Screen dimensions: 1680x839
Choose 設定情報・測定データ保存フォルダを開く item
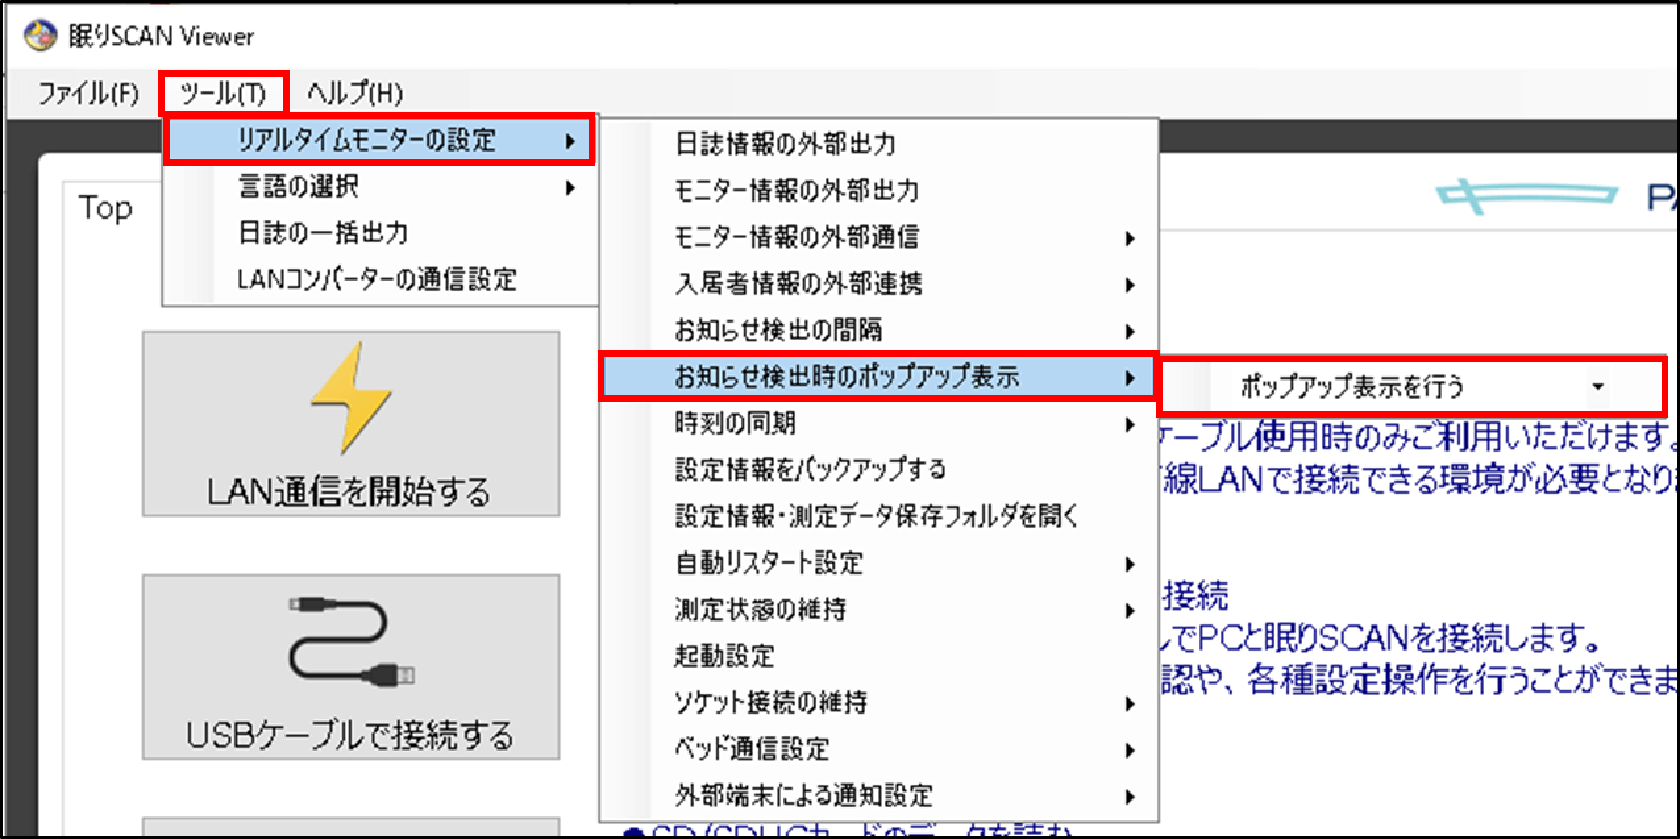pyautogui.click(x=878, y=516)
